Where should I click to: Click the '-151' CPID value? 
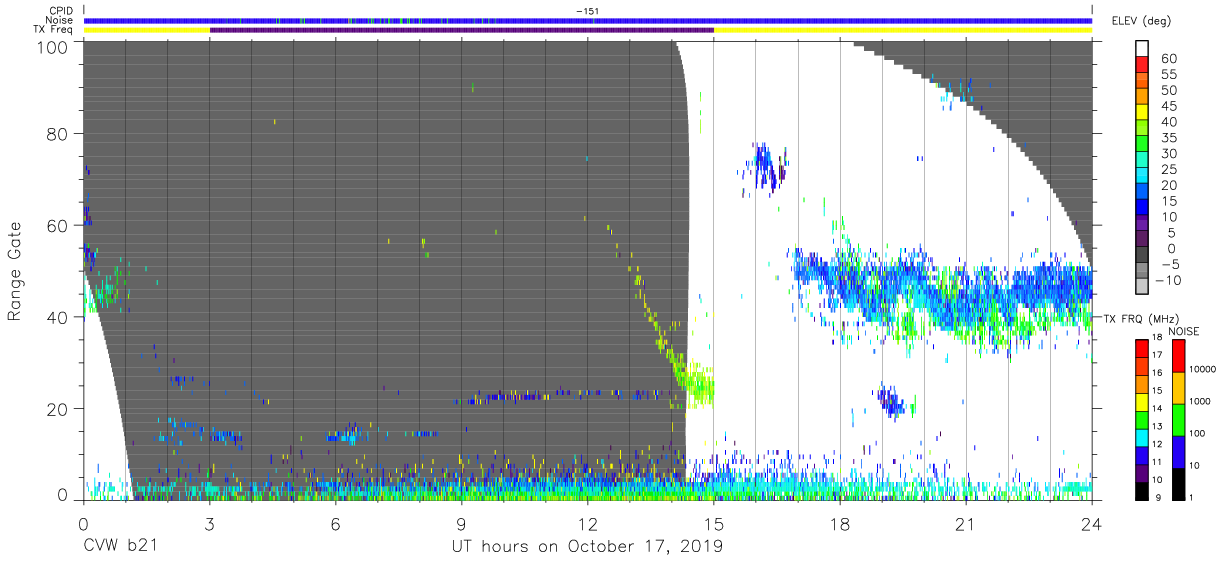tap(587, 10)
